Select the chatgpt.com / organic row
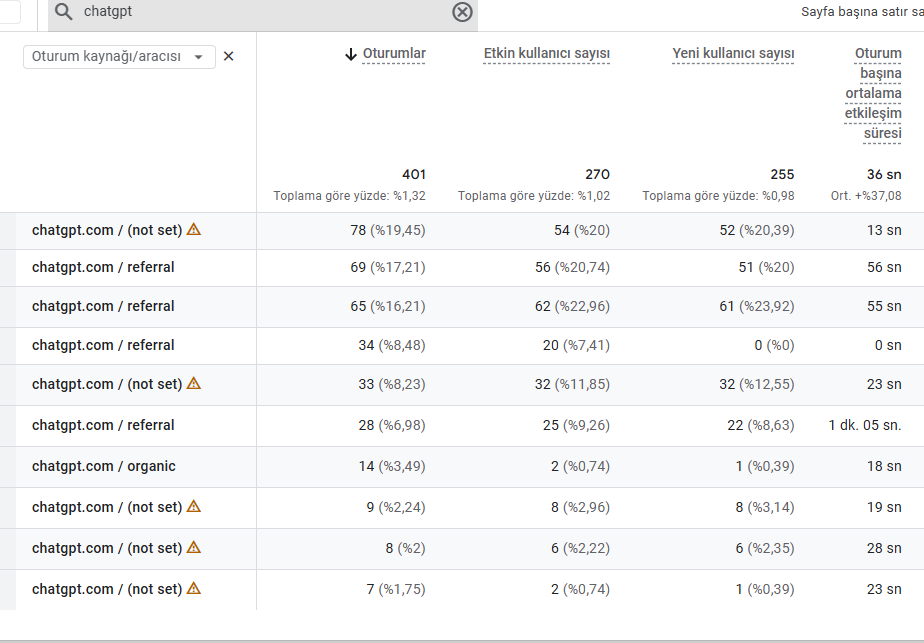 tap(104, 466)
